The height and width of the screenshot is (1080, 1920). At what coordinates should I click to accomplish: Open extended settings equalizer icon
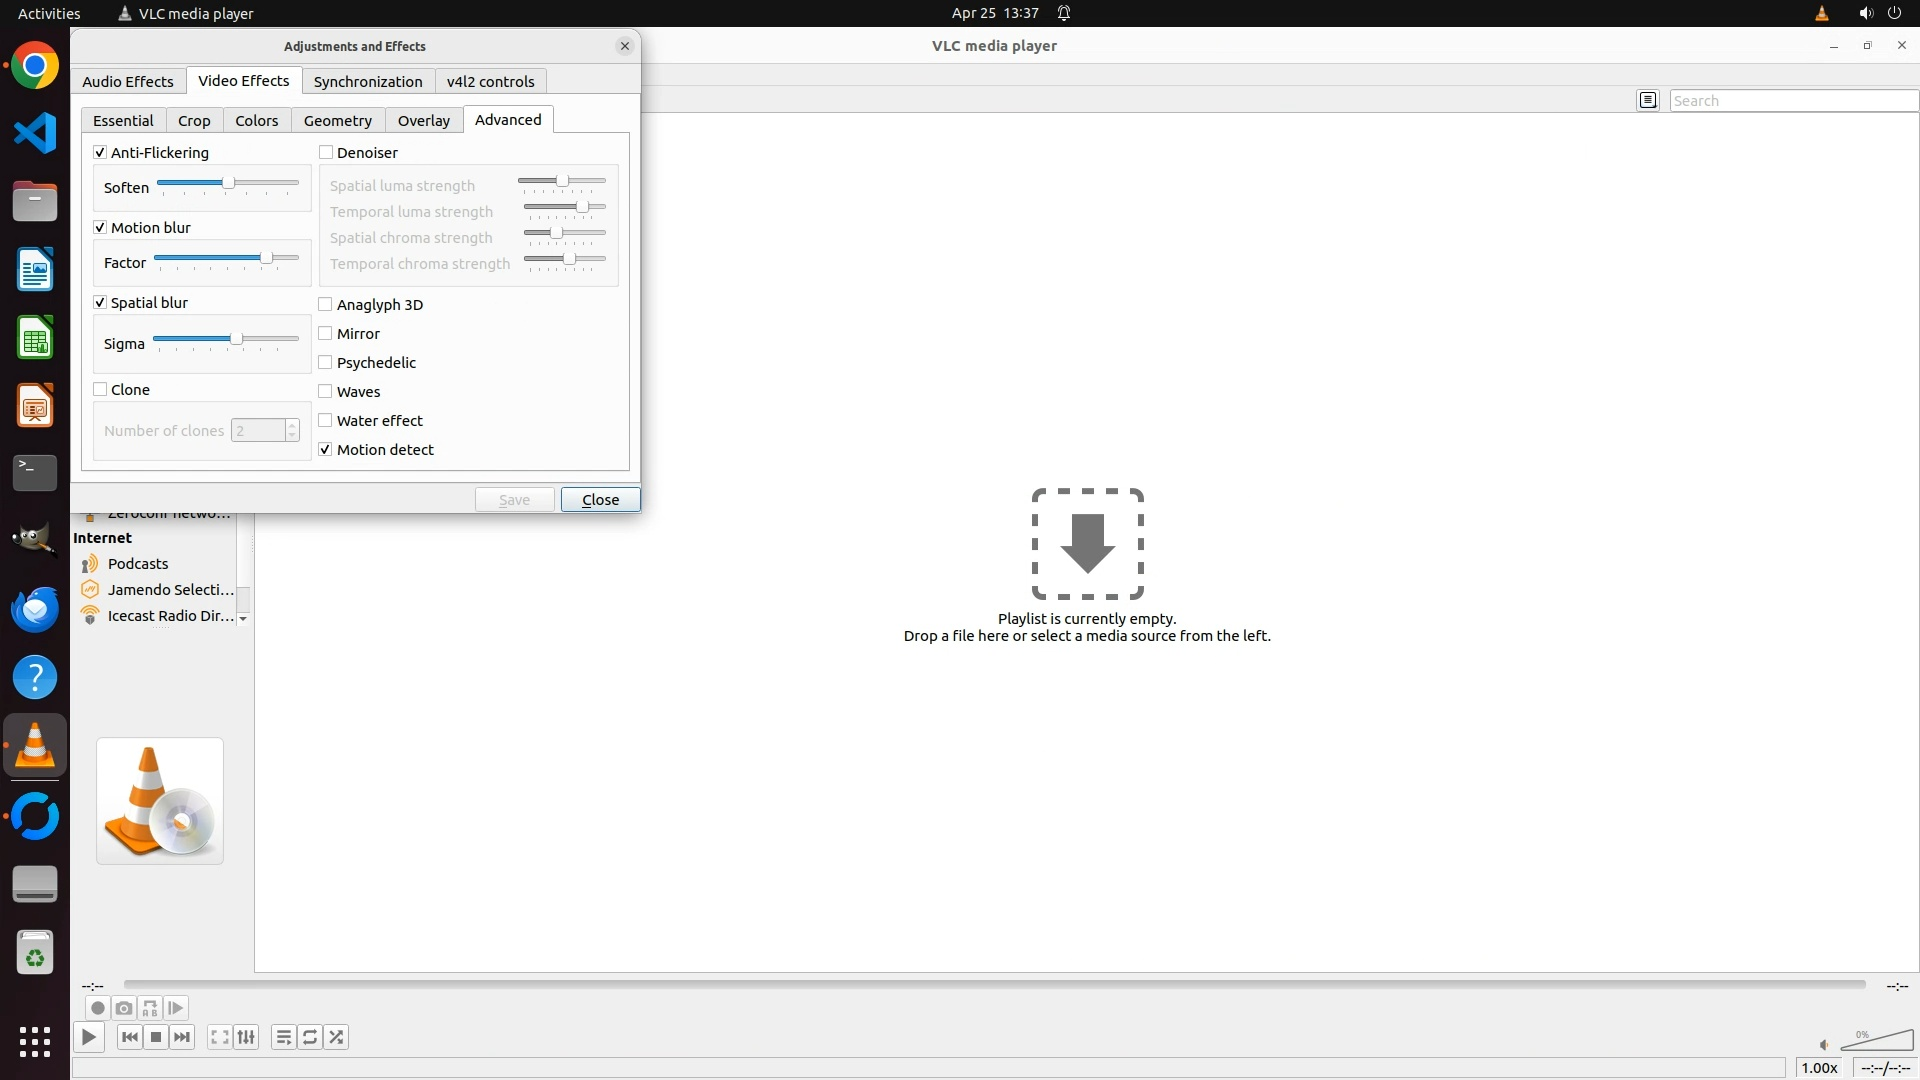[246, 1037]
